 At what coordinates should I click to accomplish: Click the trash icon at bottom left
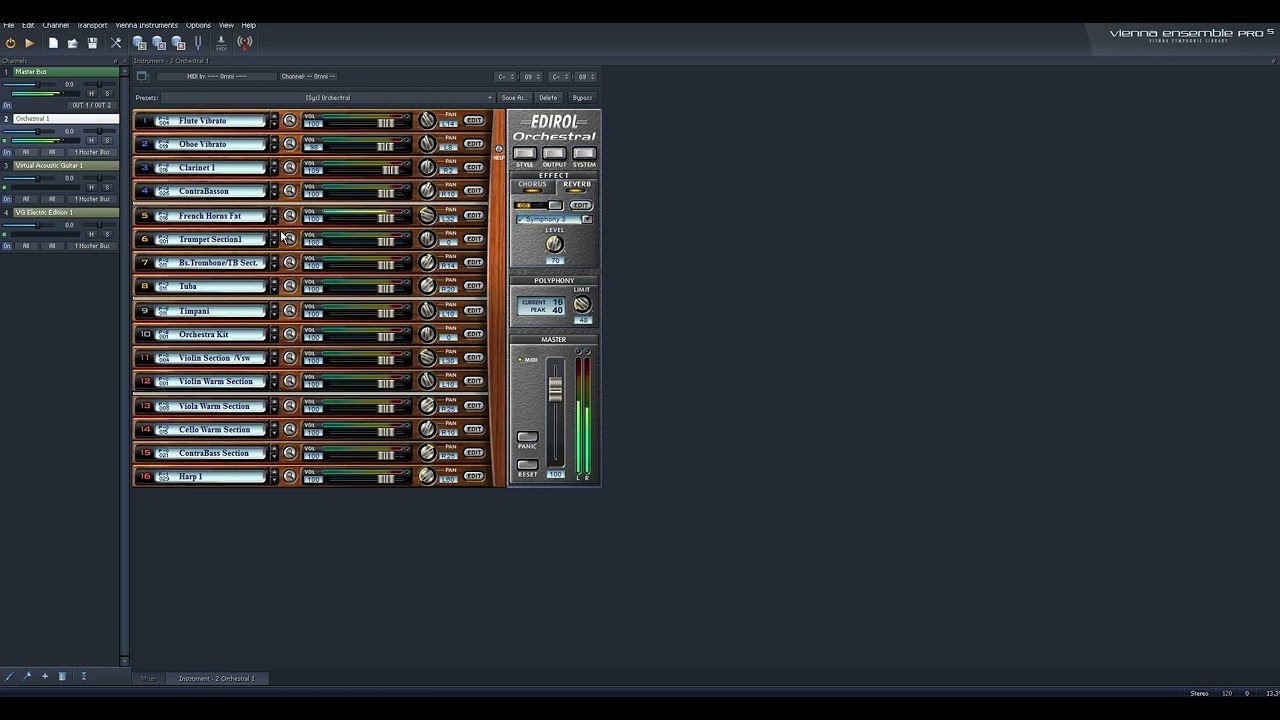(x=62, y=677)
